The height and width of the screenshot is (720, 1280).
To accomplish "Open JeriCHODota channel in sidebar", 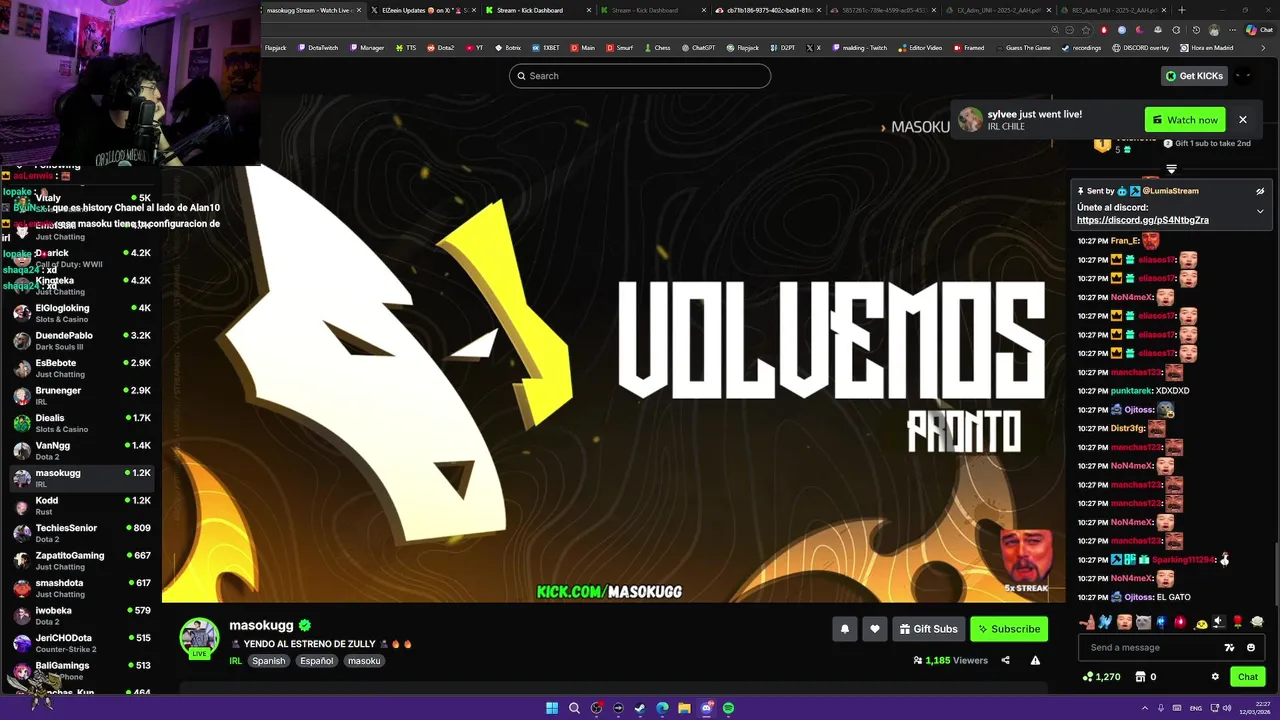I will coord(81,643).
